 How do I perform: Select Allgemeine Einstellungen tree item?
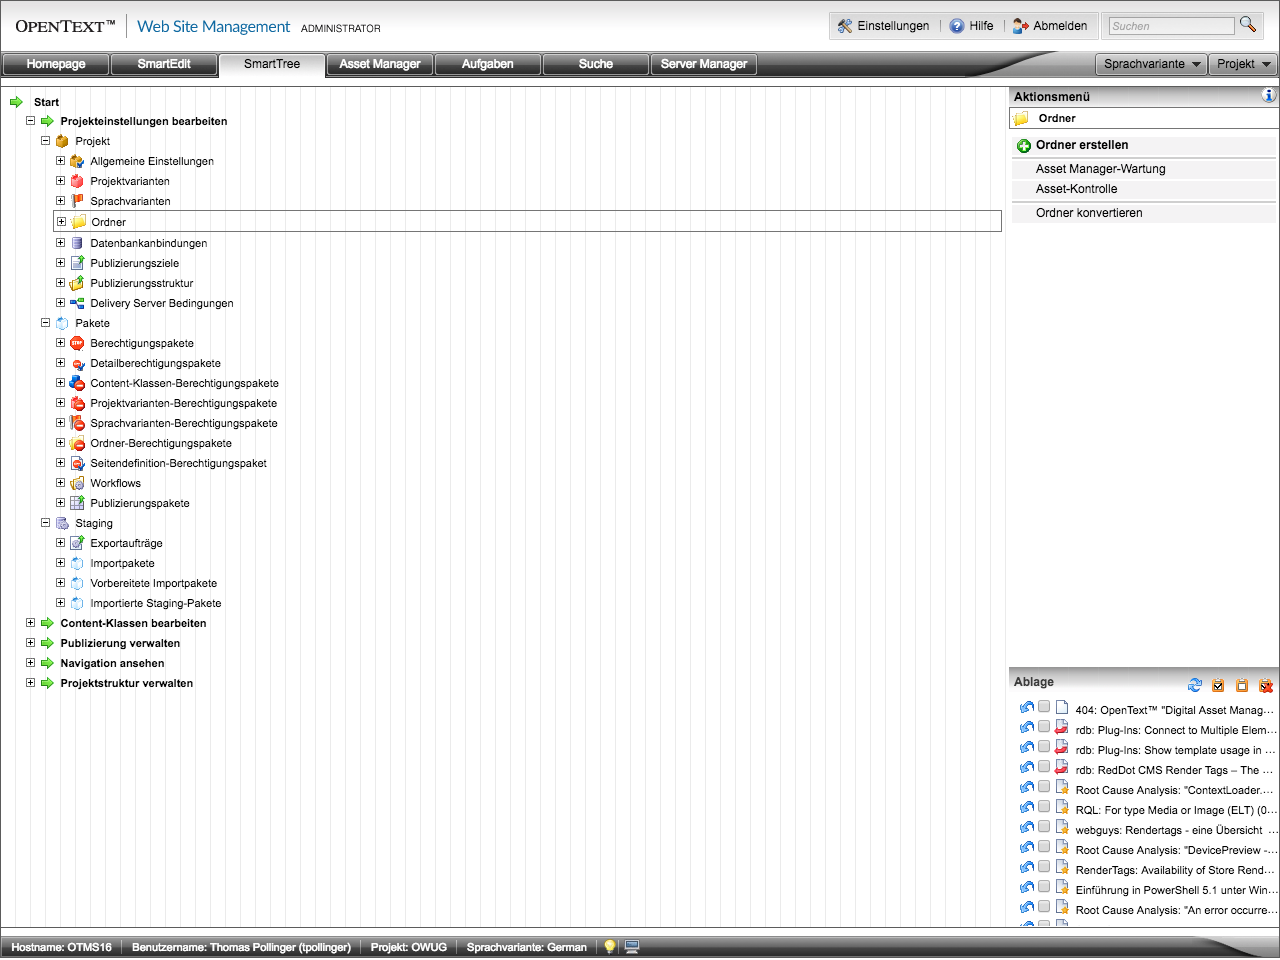click(x=152, y=161)
